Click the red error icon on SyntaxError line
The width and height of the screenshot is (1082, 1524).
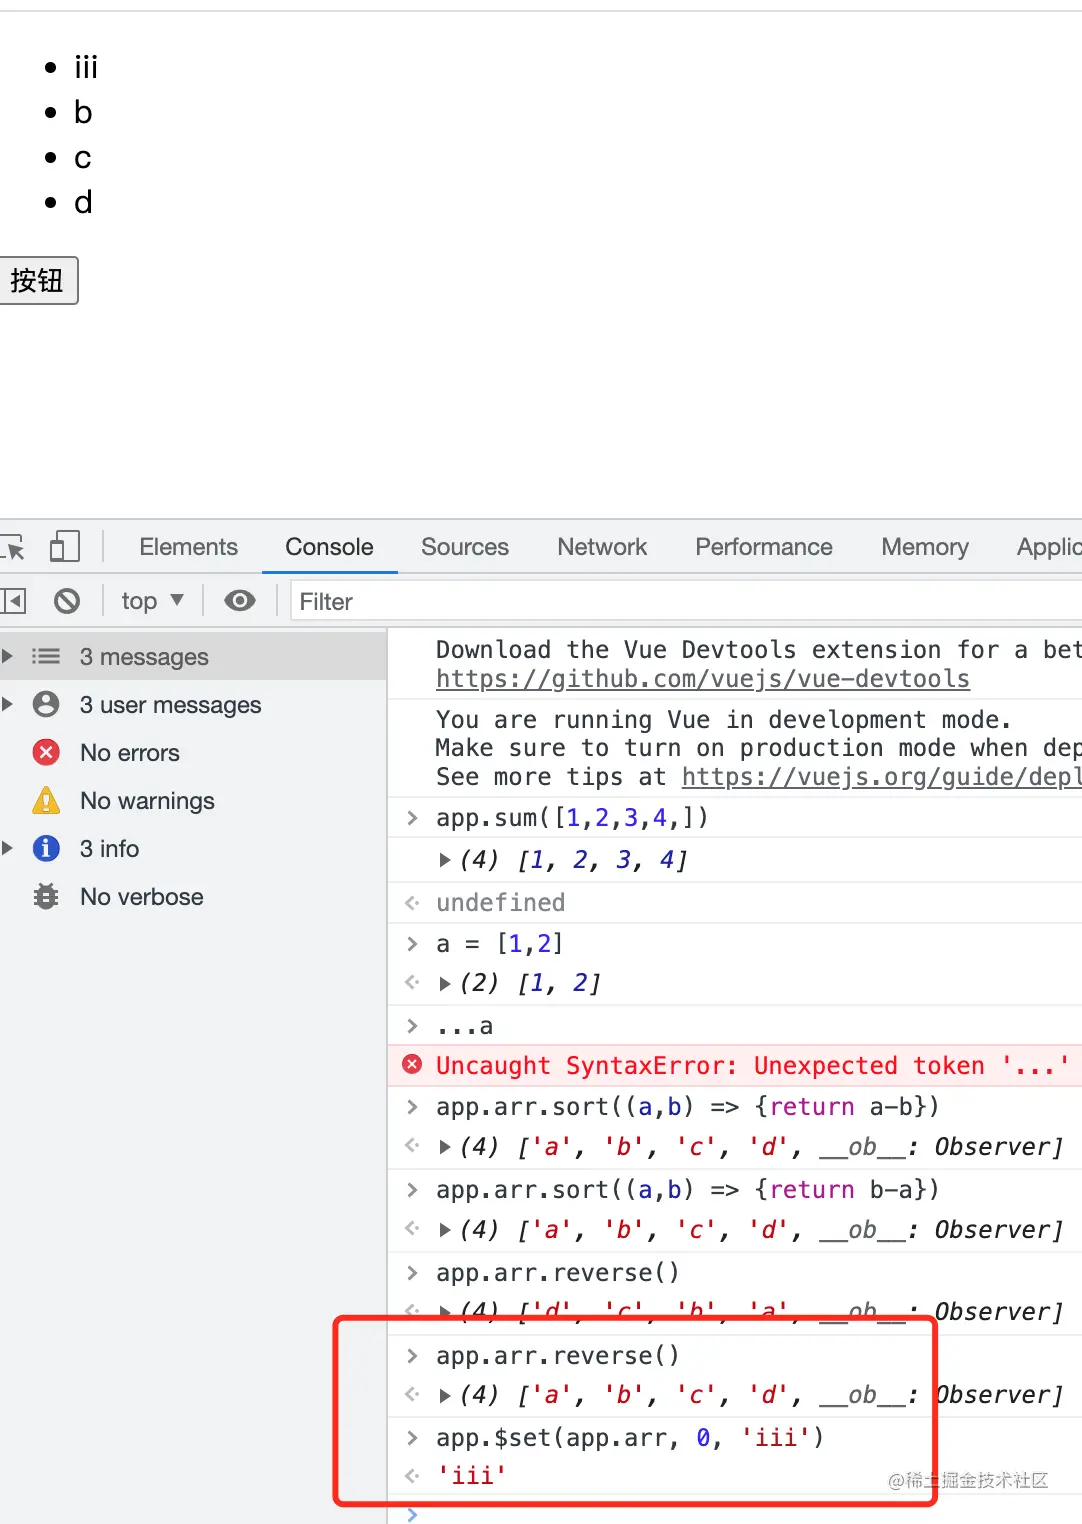(x=412, y=1065)
